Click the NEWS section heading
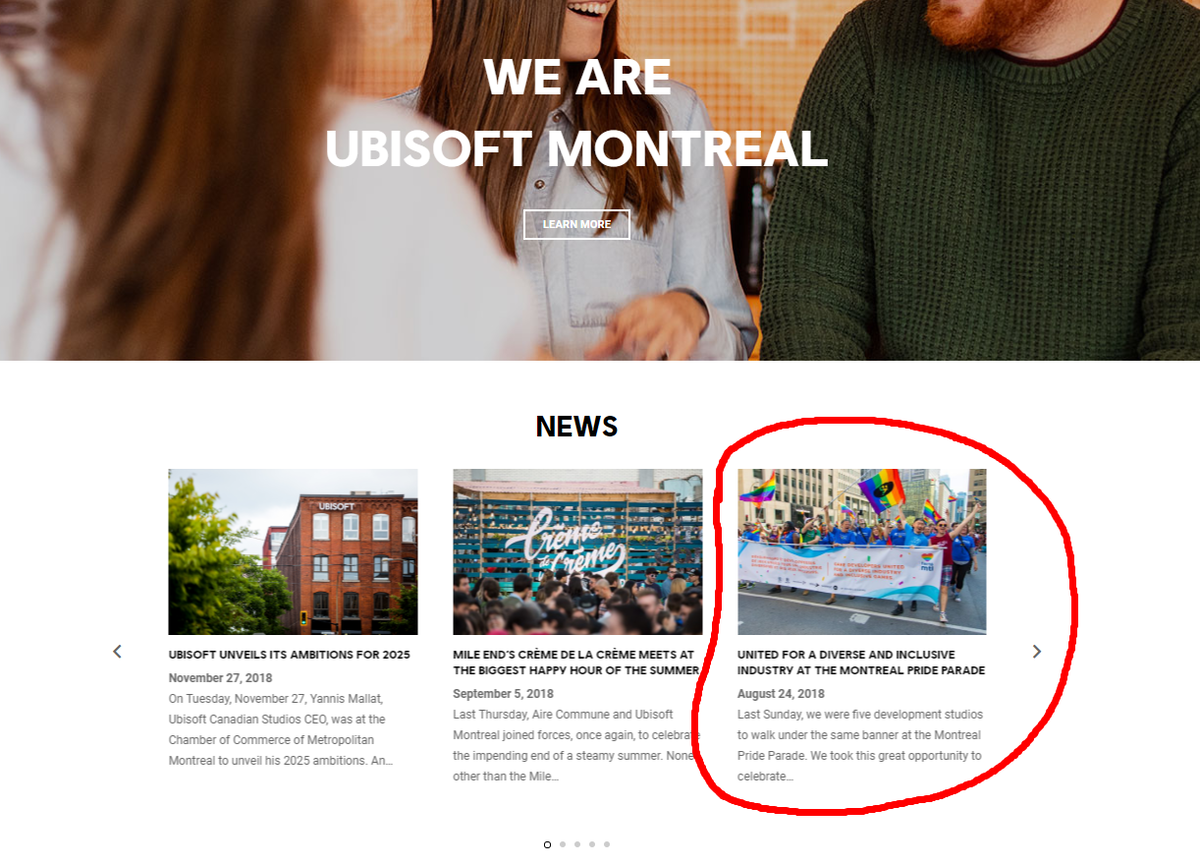Screen dimensions: 1200x865 click(x=577, y=427)
